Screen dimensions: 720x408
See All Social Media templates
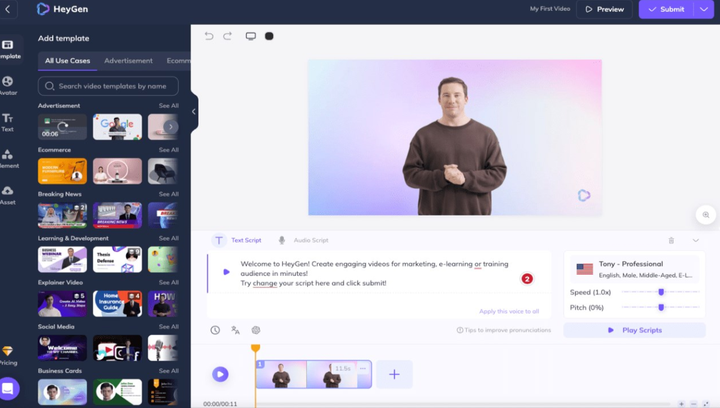coord(169,327)
